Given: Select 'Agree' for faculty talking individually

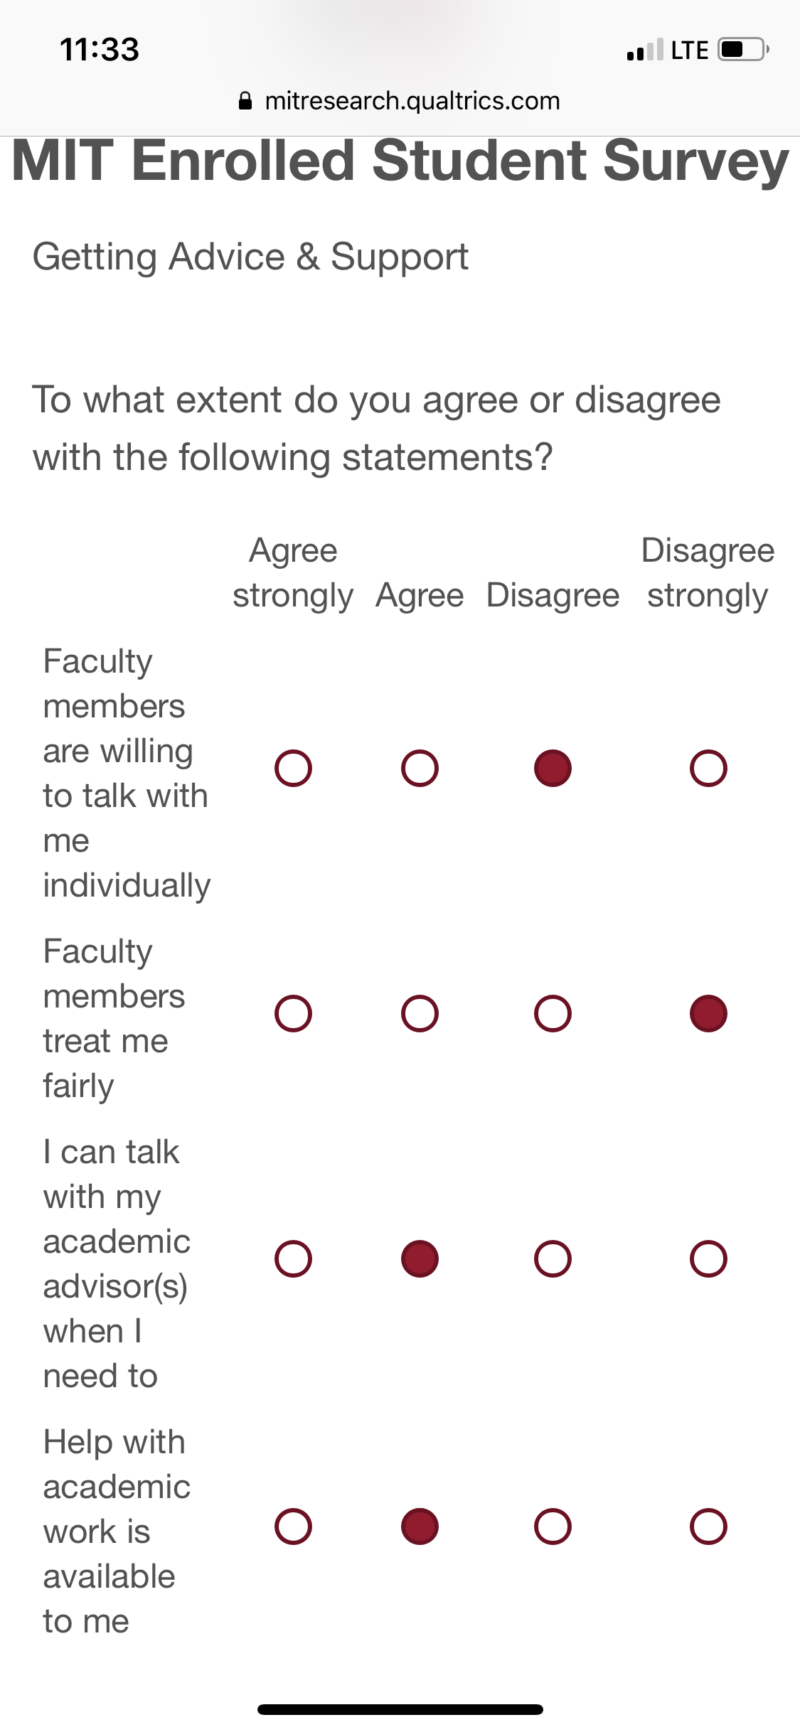Looking at the screenshot, I should click(x=419, y=768).
